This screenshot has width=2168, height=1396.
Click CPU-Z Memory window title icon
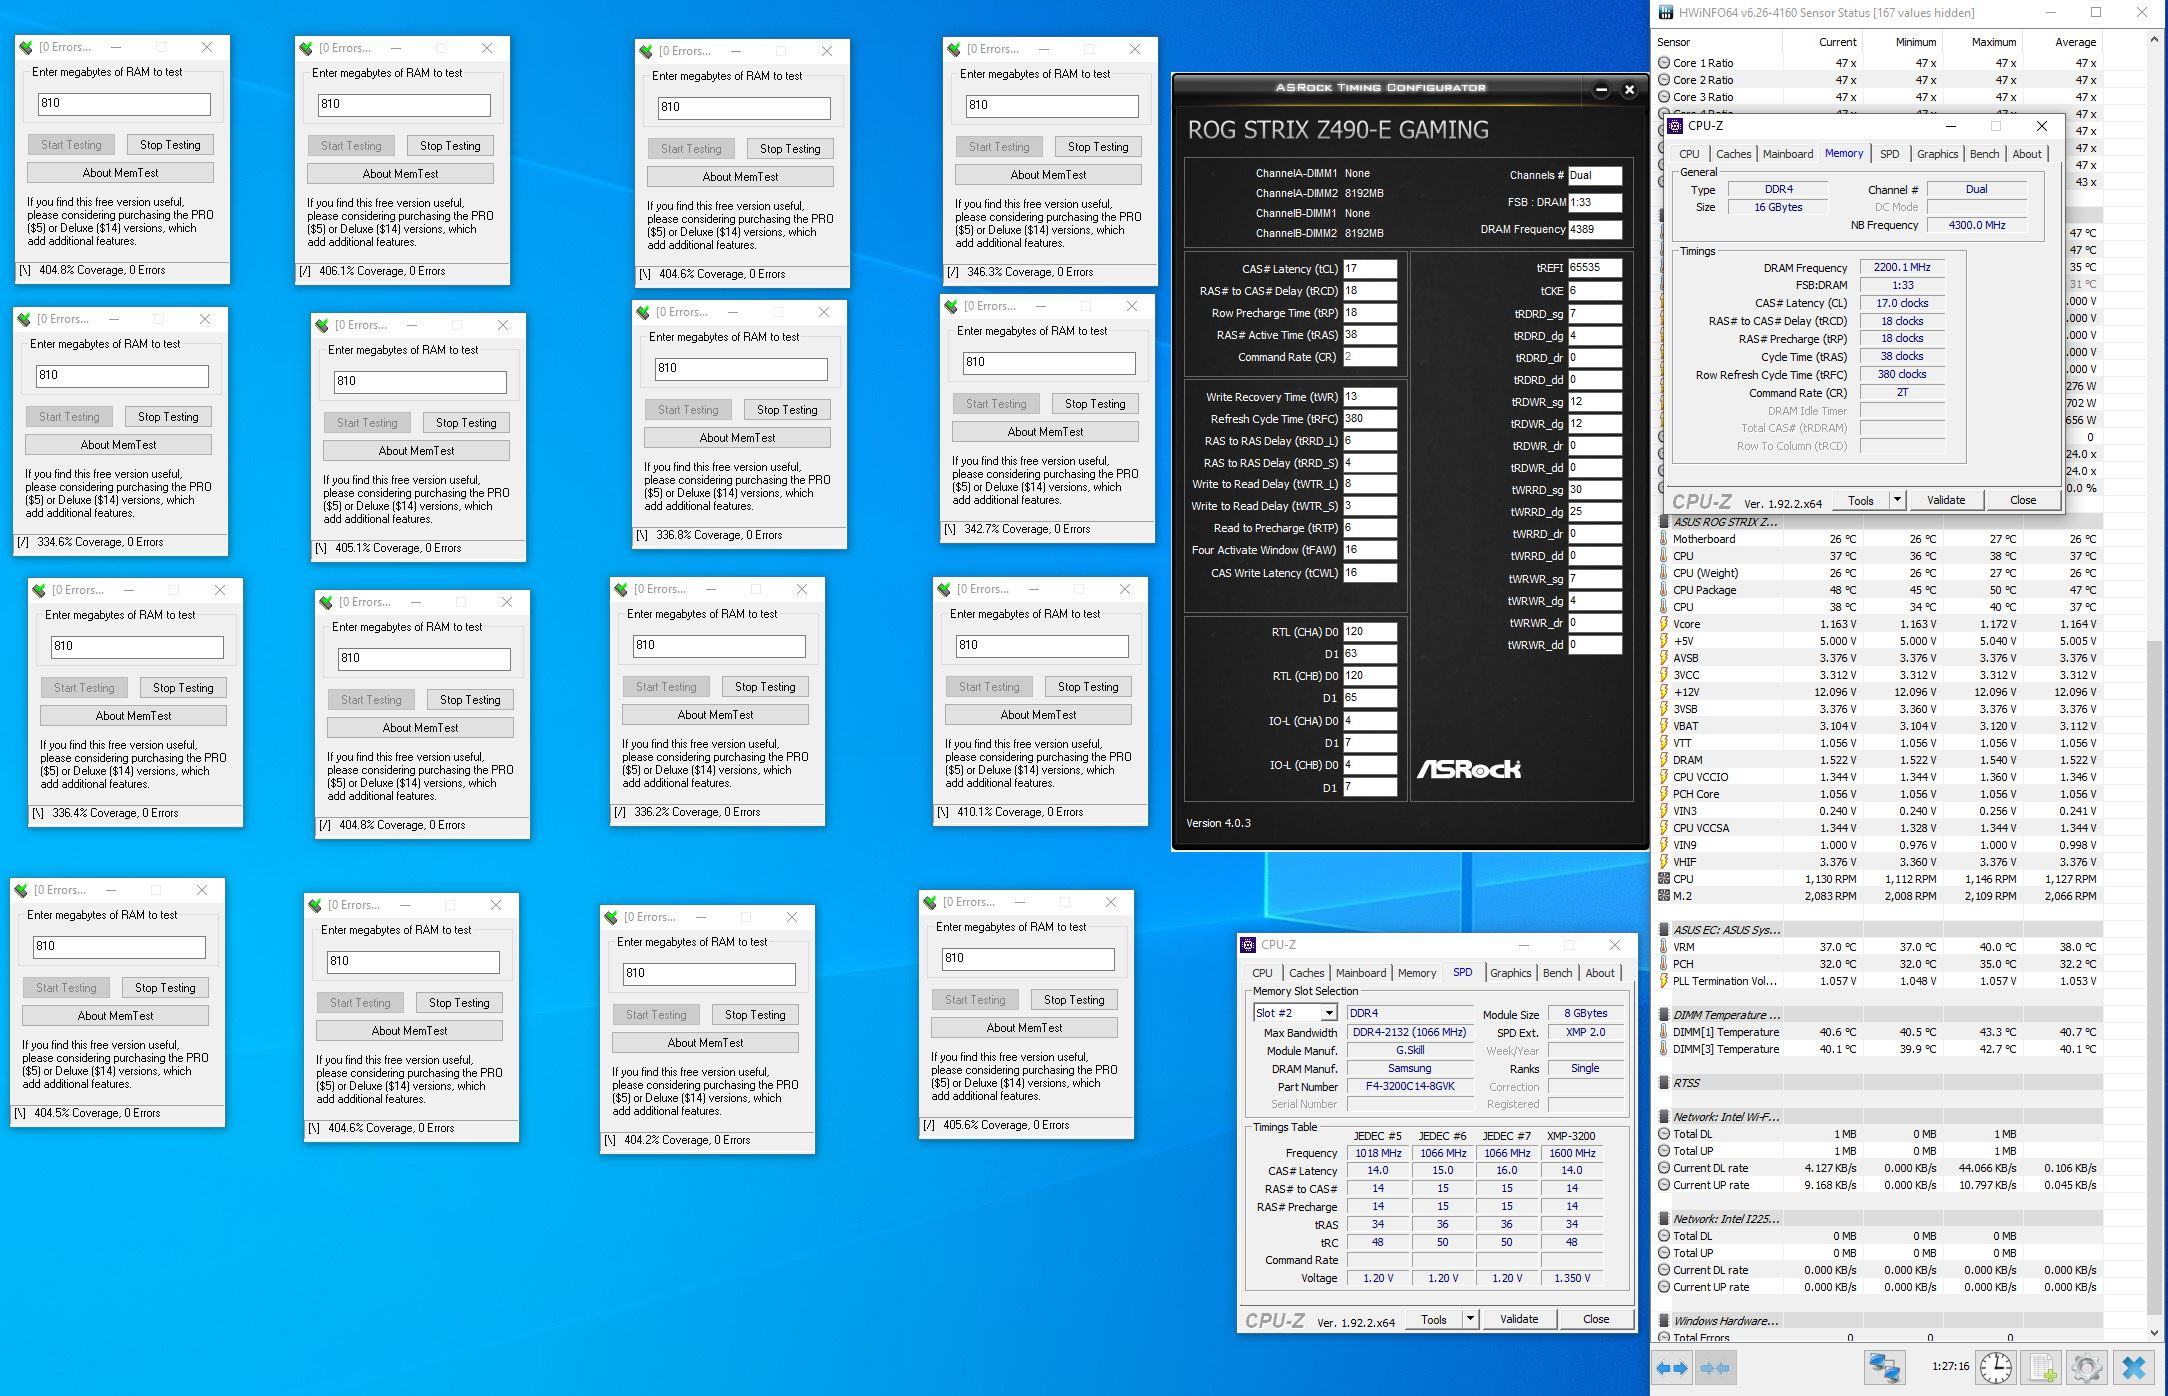pyautogui.click(x=1675, y=126)
